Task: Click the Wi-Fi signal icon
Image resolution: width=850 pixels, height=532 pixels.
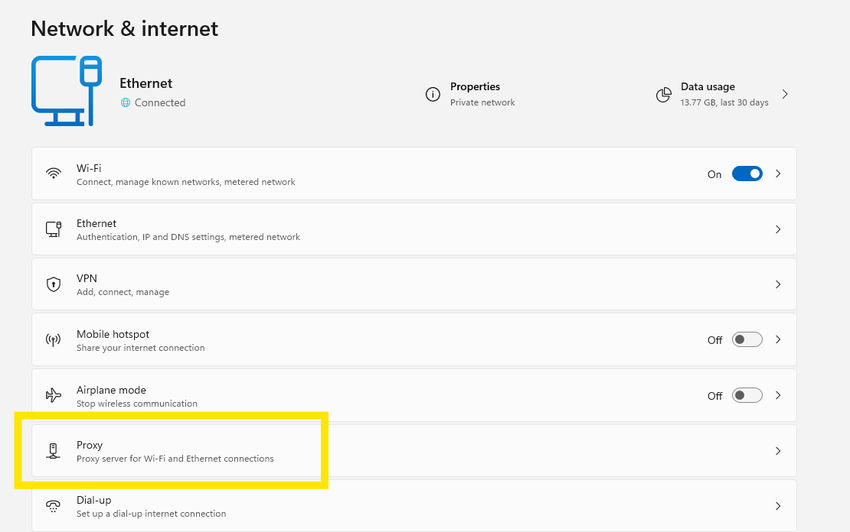Action: [x=53, y=174]
